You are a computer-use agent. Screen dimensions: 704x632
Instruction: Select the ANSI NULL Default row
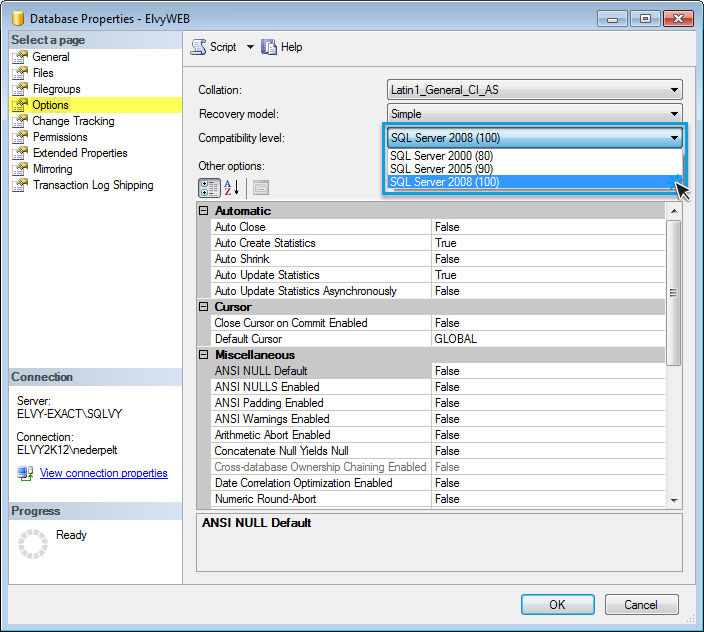pos(438,371)
